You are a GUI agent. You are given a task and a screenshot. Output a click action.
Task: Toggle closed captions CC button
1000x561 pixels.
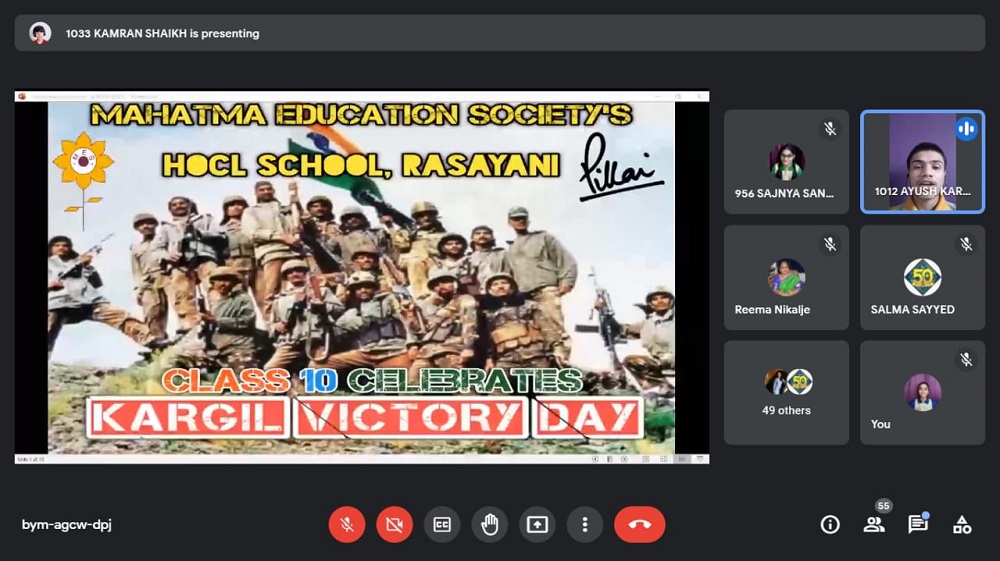(441, 524)
